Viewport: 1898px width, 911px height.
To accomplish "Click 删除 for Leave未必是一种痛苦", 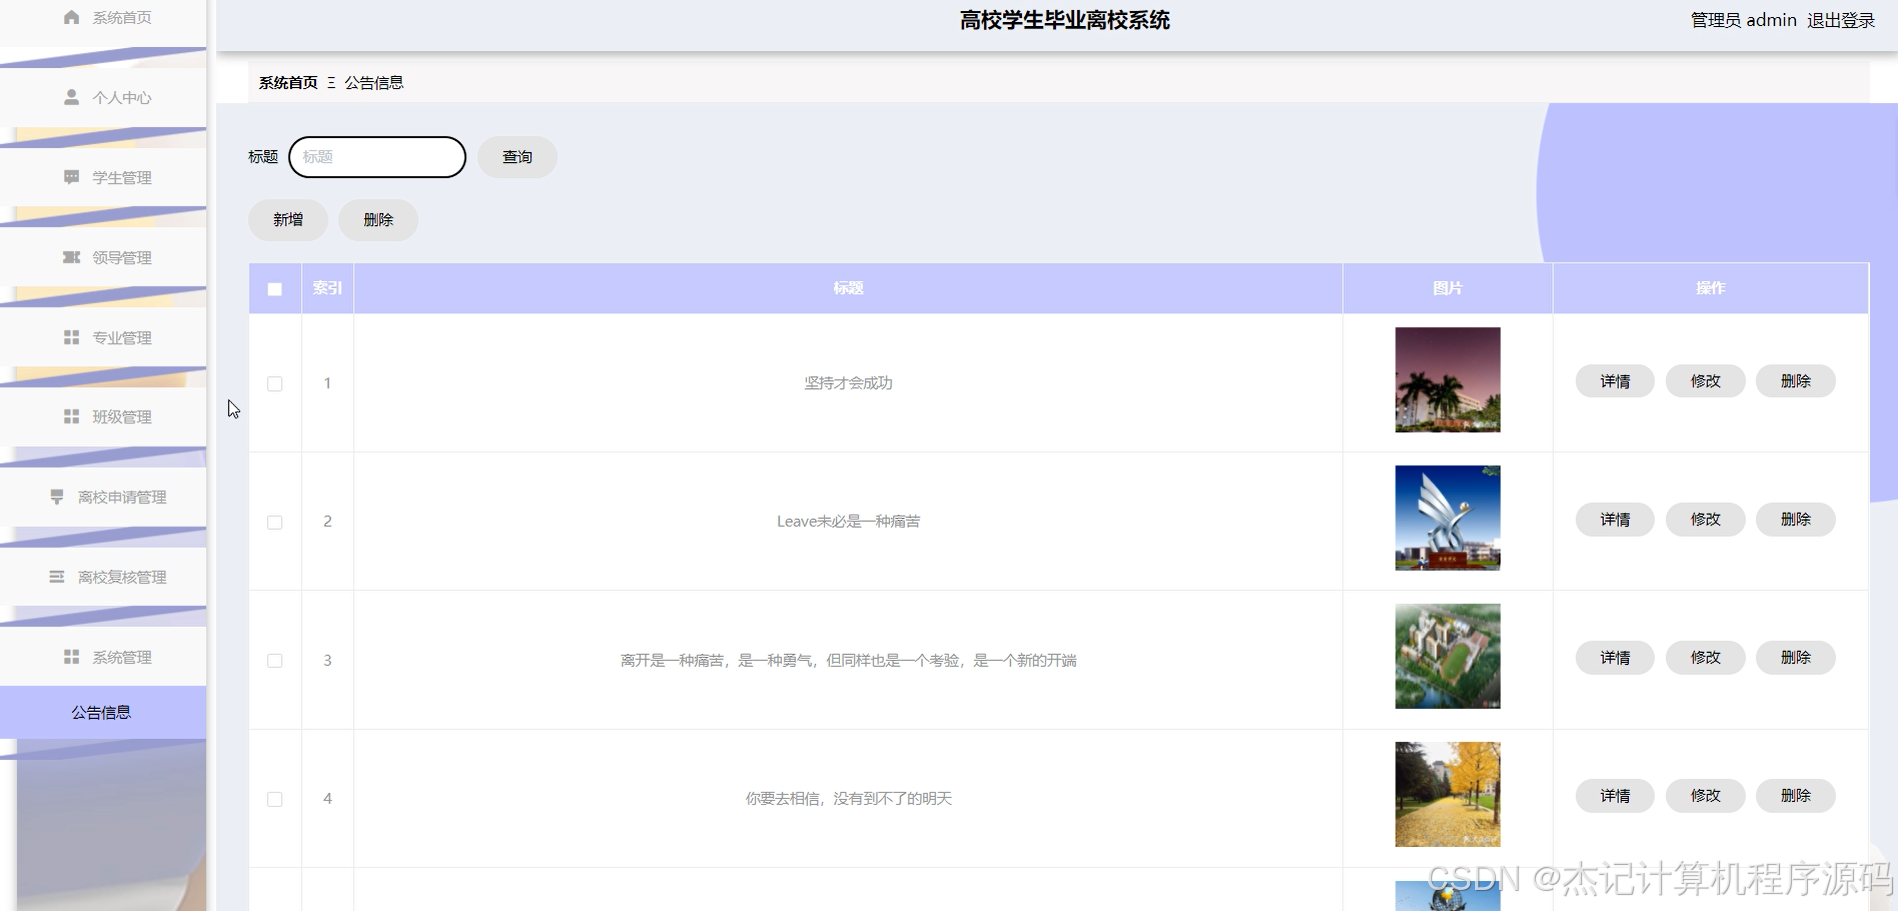I will pyautogui.click(x=1796, y=519).
